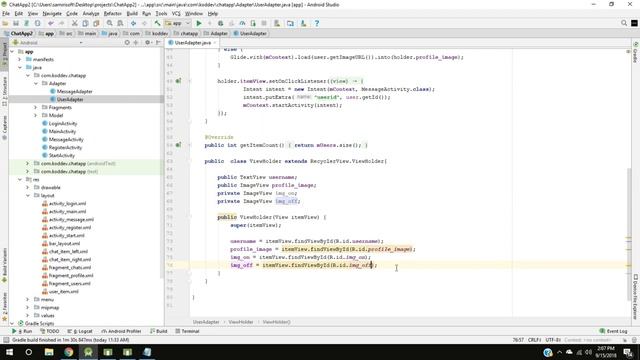Open the File menu
Screen dimensions: 640x360
click(x=6, y=13)
